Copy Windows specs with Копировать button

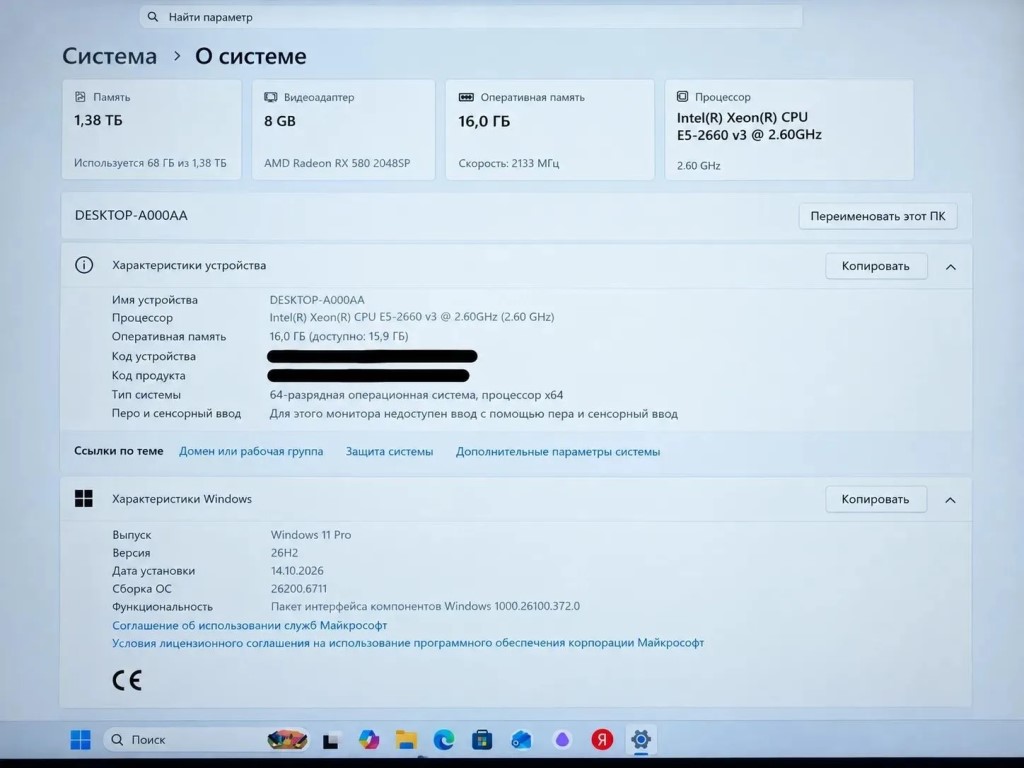tap(876, 500)
